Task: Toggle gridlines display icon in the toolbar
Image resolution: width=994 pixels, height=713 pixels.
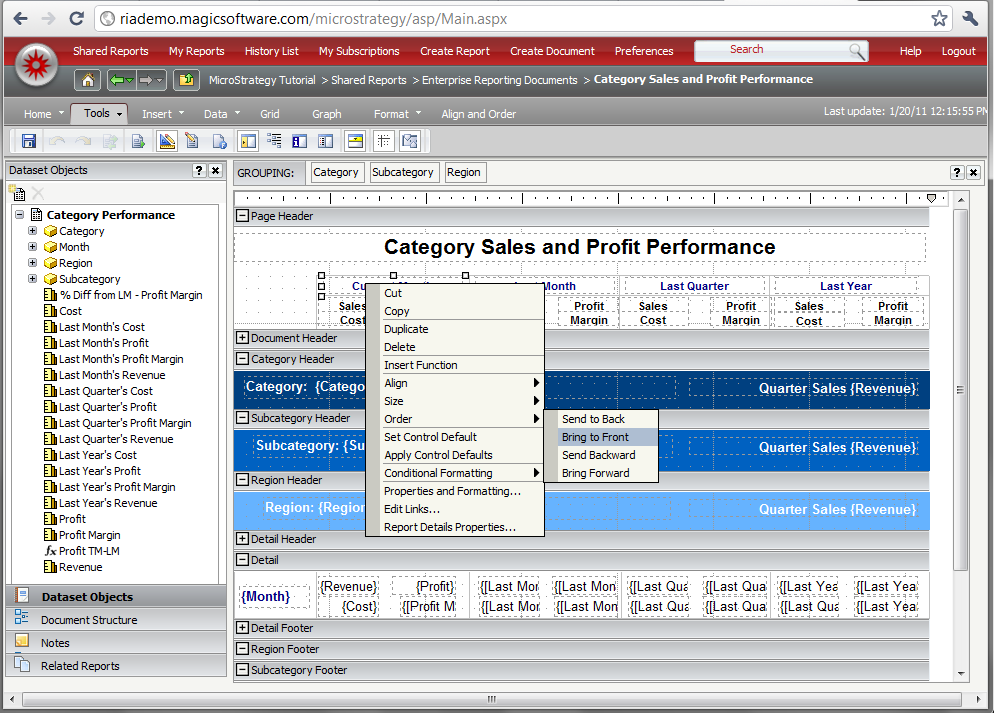Action: (x=382, y=141)
